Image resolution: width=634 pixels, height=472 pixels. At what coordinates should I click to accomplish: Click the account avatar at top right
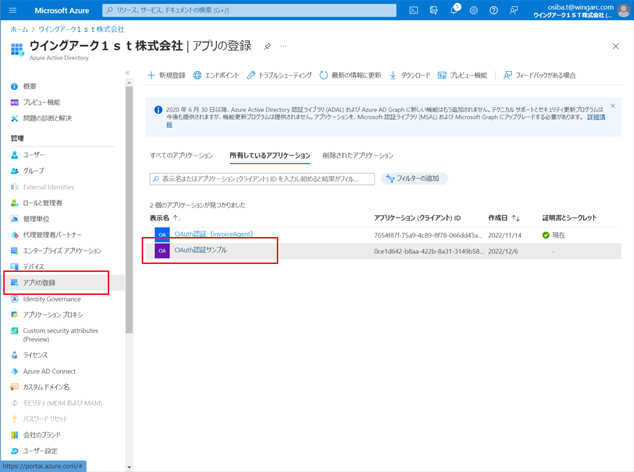pos(624,11)
